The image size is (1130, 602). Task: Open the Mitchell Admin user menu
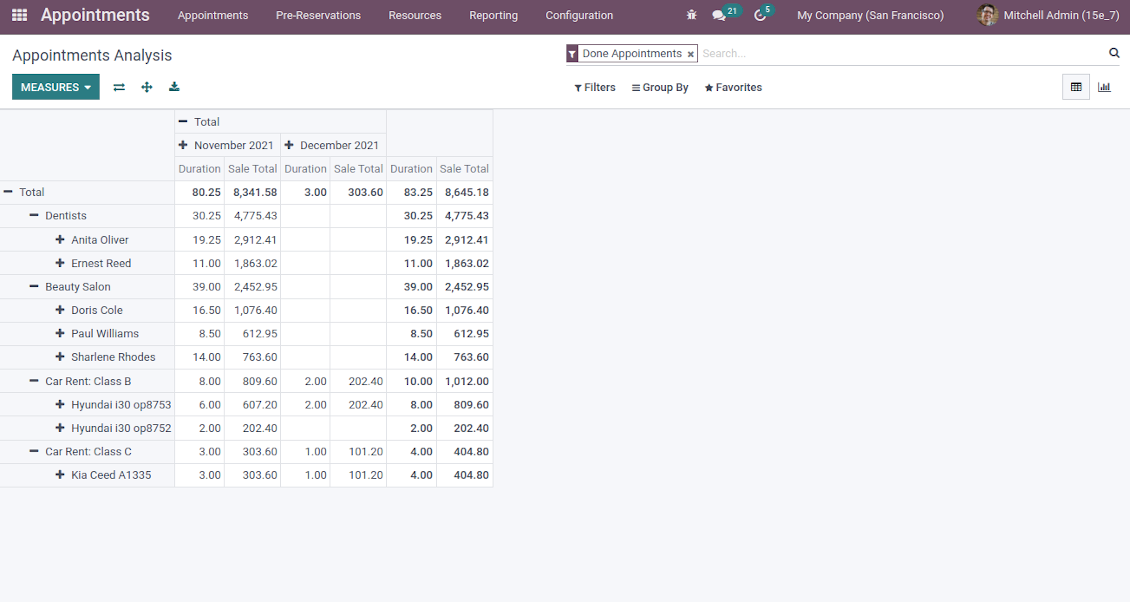point(1049,15)
